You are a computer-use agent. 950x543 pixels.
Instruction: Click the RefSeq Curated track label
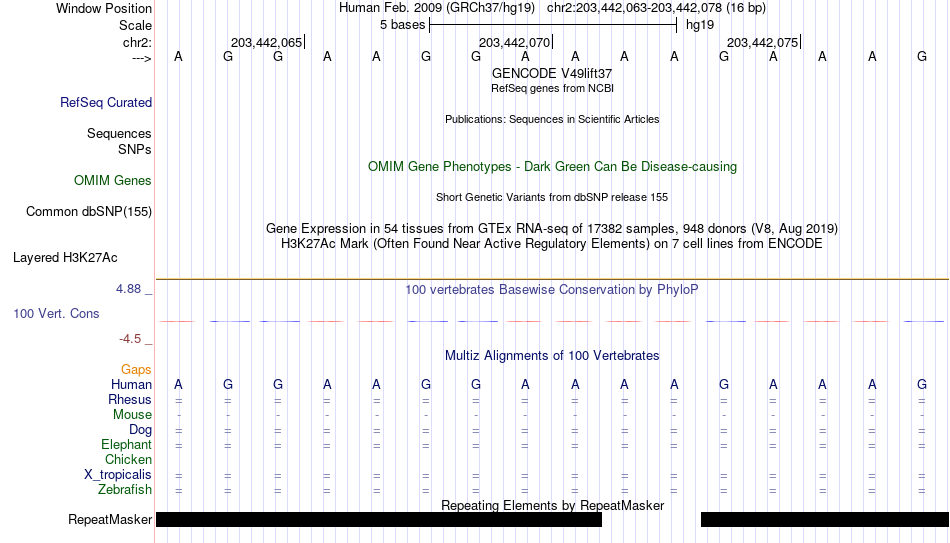[x=106, y=102]
